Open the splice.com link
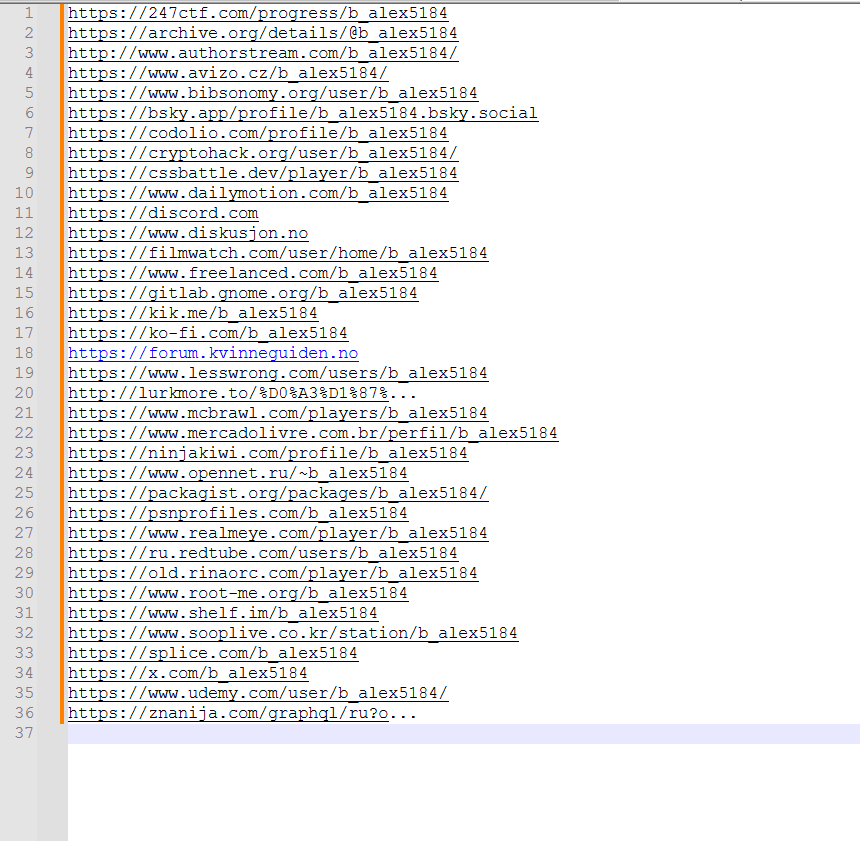Viewport: 860px width, 841px height. coord(213,653)
